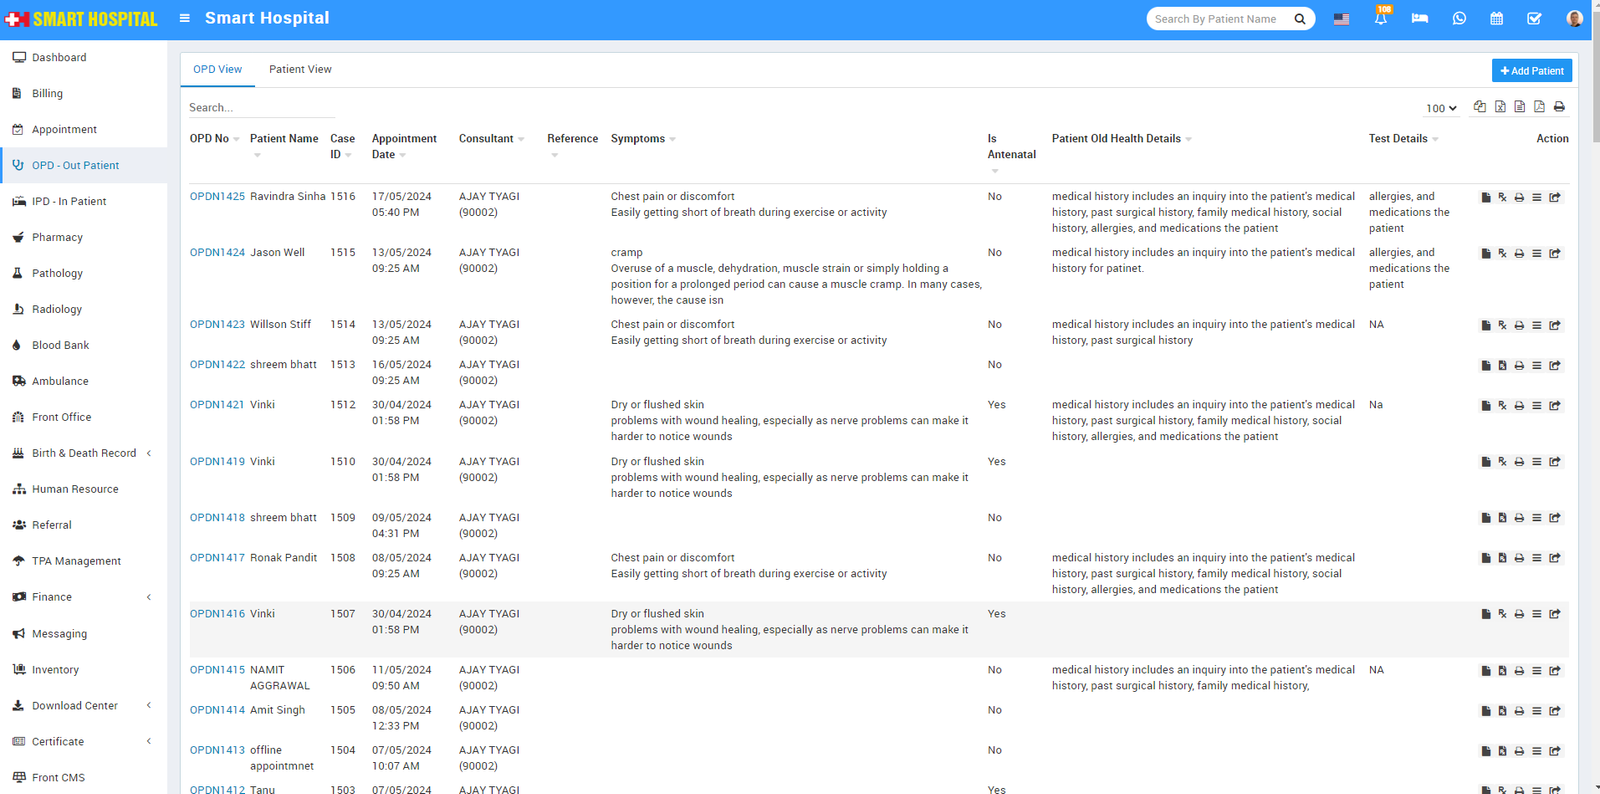
Task: Export table to Excel icon
Action: [1500, 107]
